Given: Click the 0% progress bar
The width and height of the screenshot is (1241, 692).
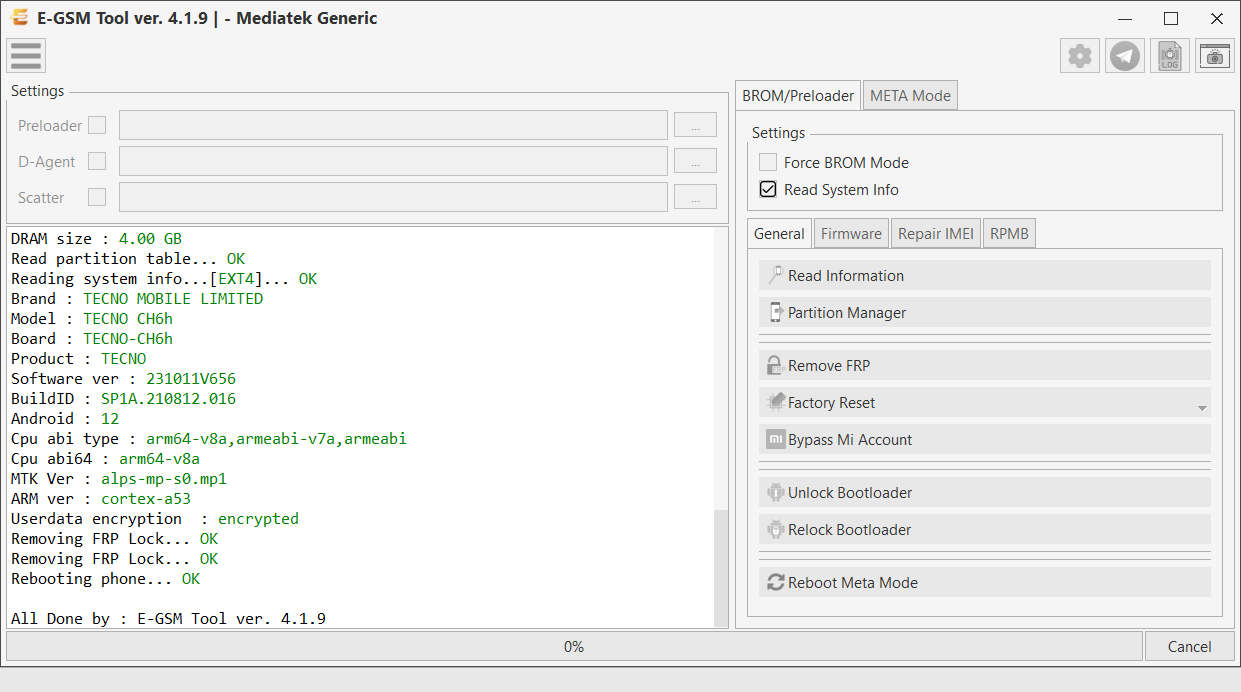Looking at the screenshot, I should click(x=574, y=646).
